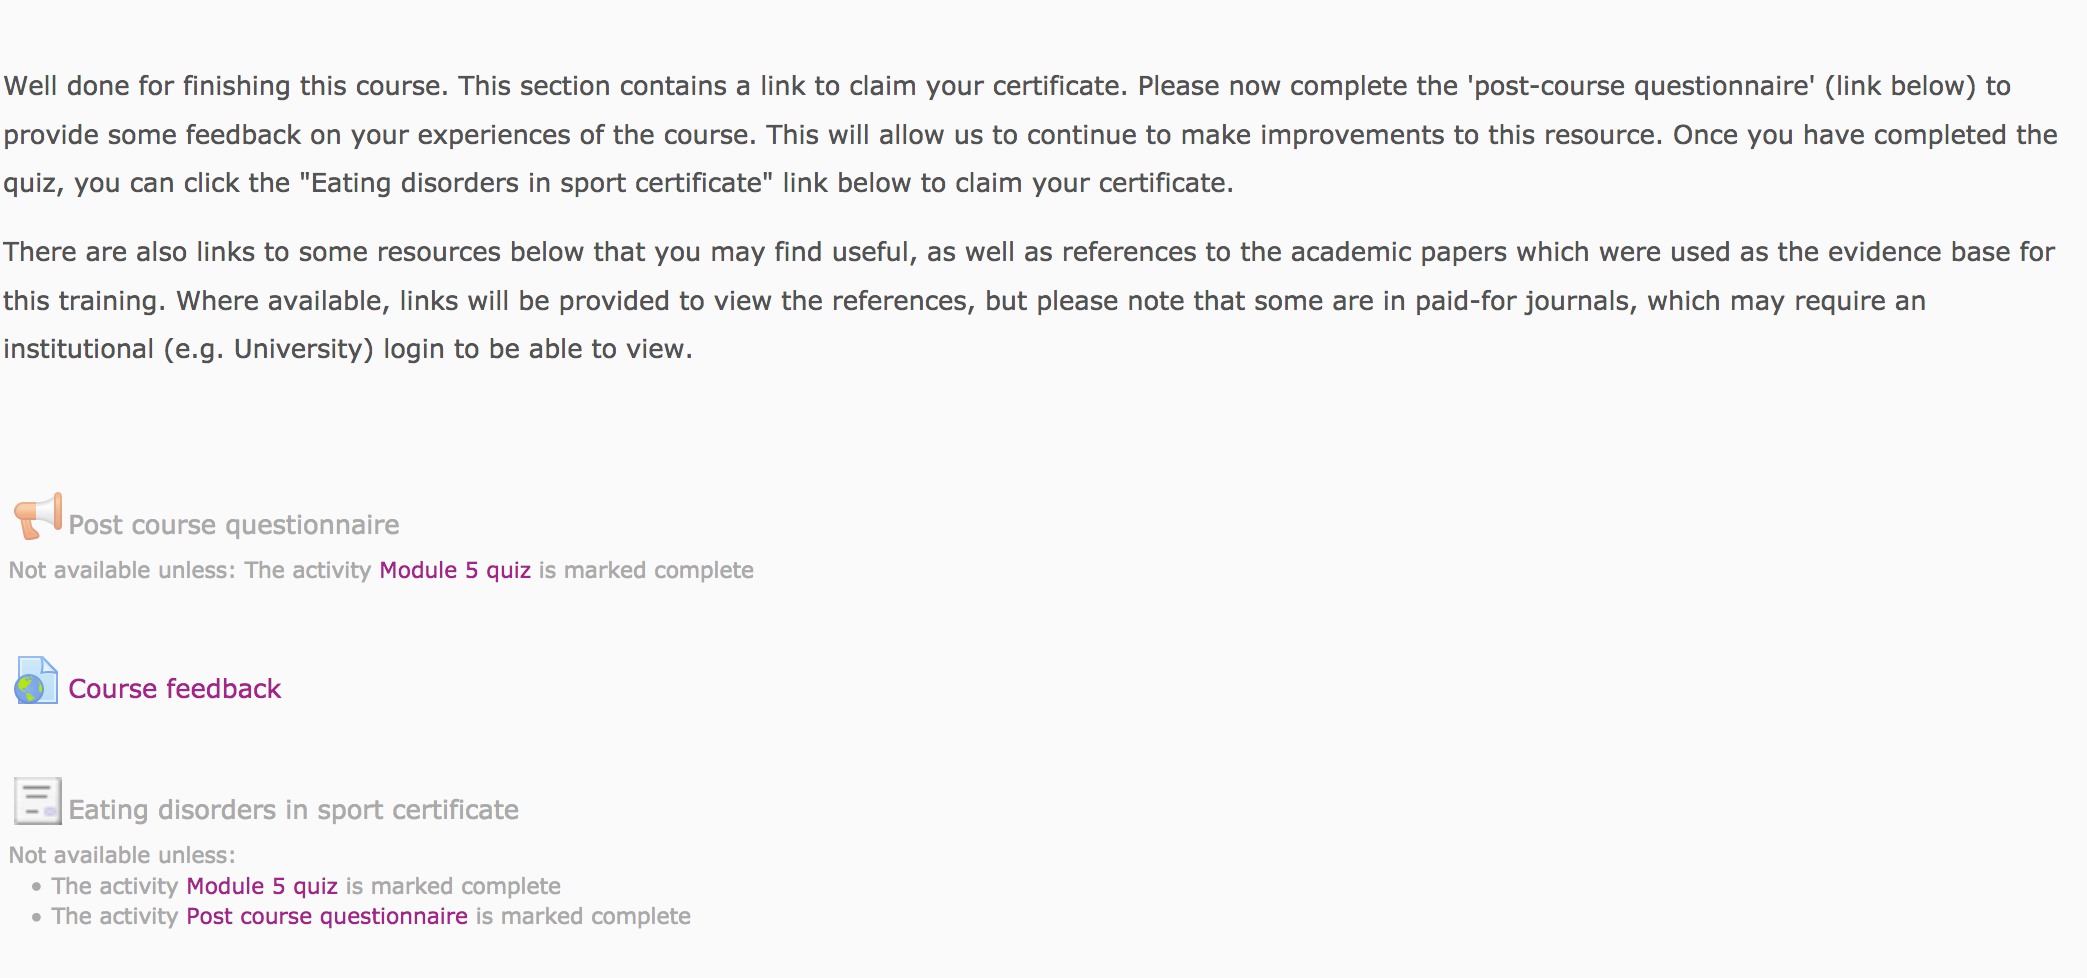The image size is (2087, 978).
Task: Open Module 5 quiz link under Post course questionnaire
Action: click(455, 570)
